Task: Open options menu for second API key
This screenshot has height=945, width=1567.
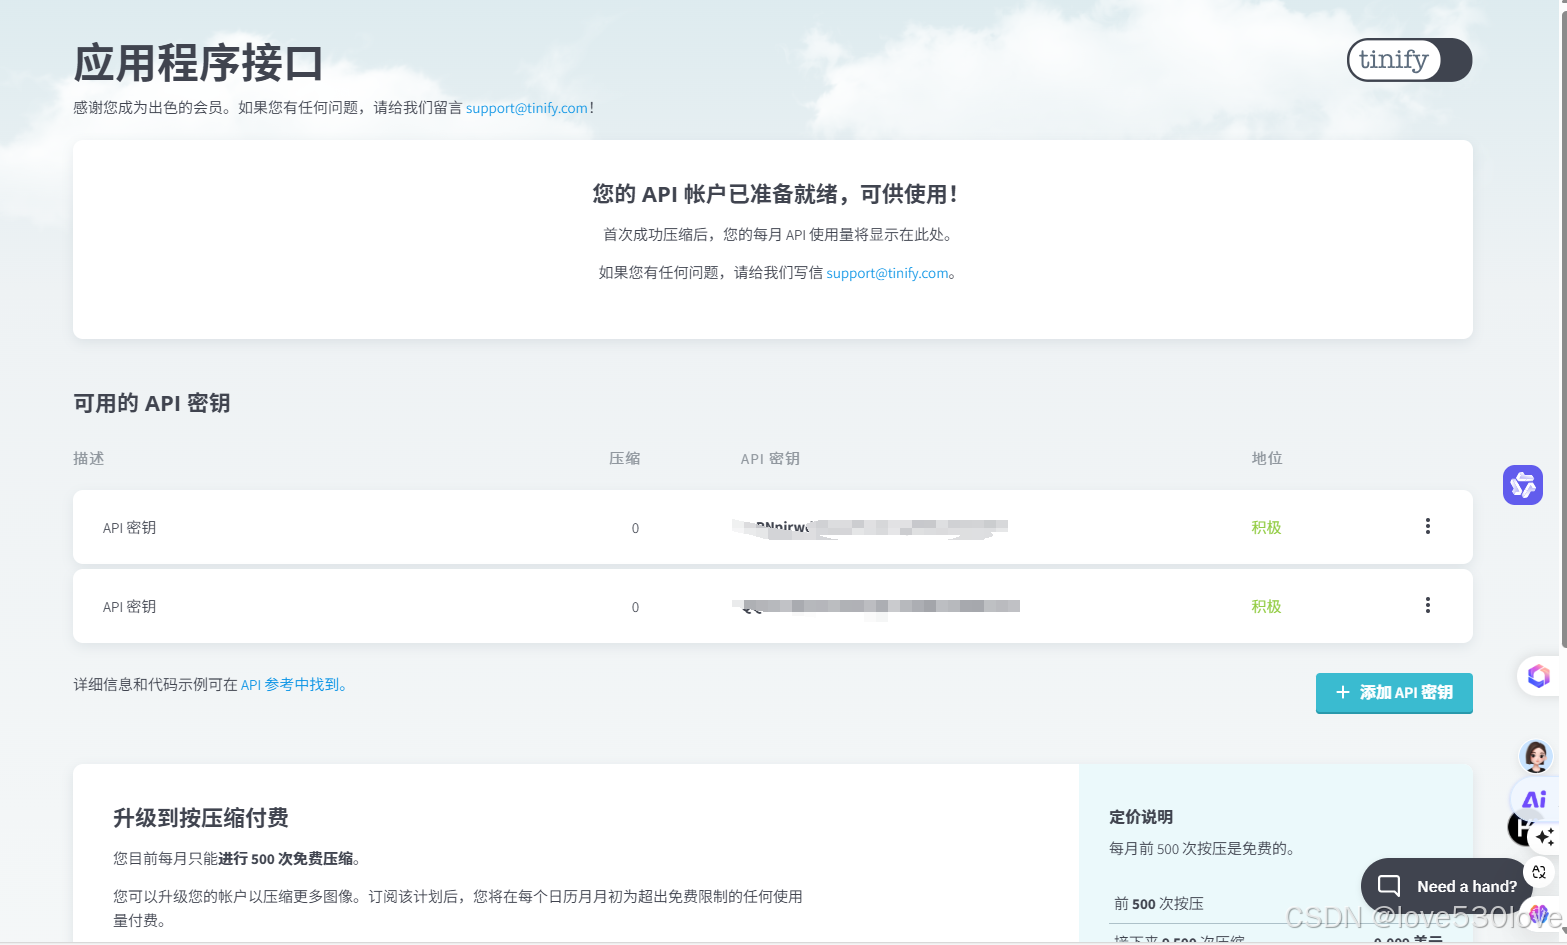Action: [1427, 605]
